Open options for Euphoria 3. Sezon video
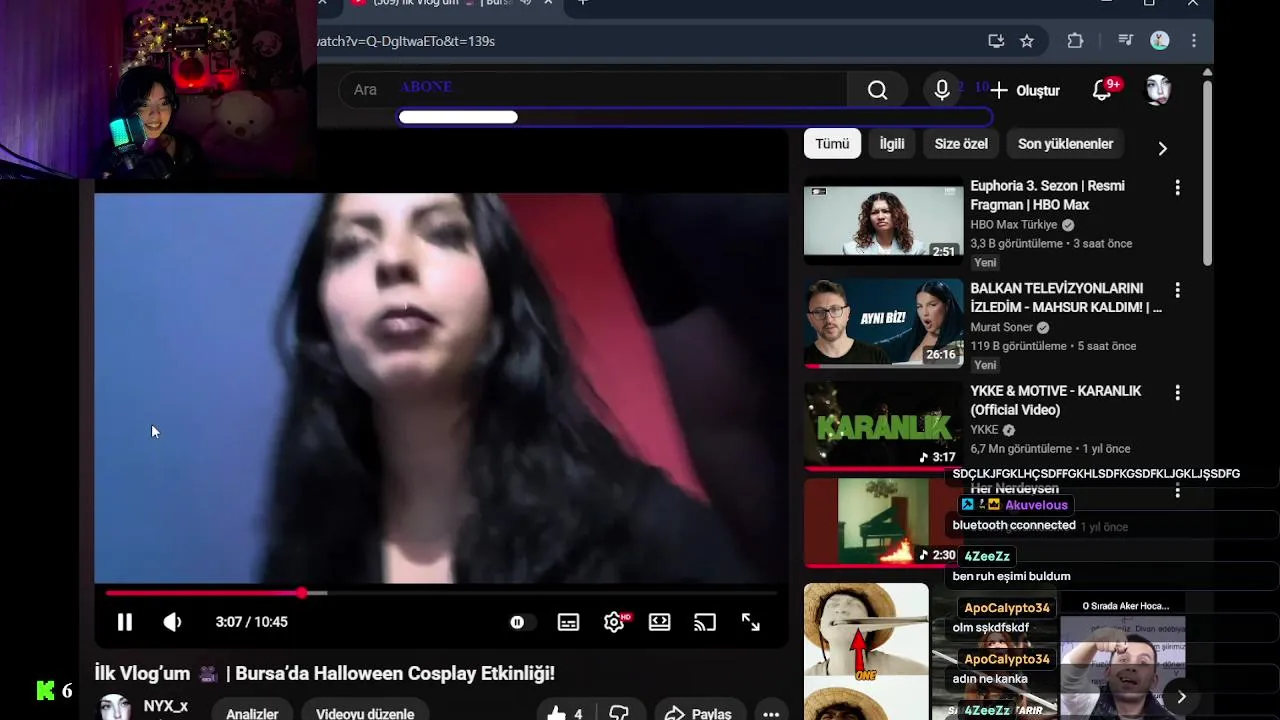 click(x=1177, y=188)
